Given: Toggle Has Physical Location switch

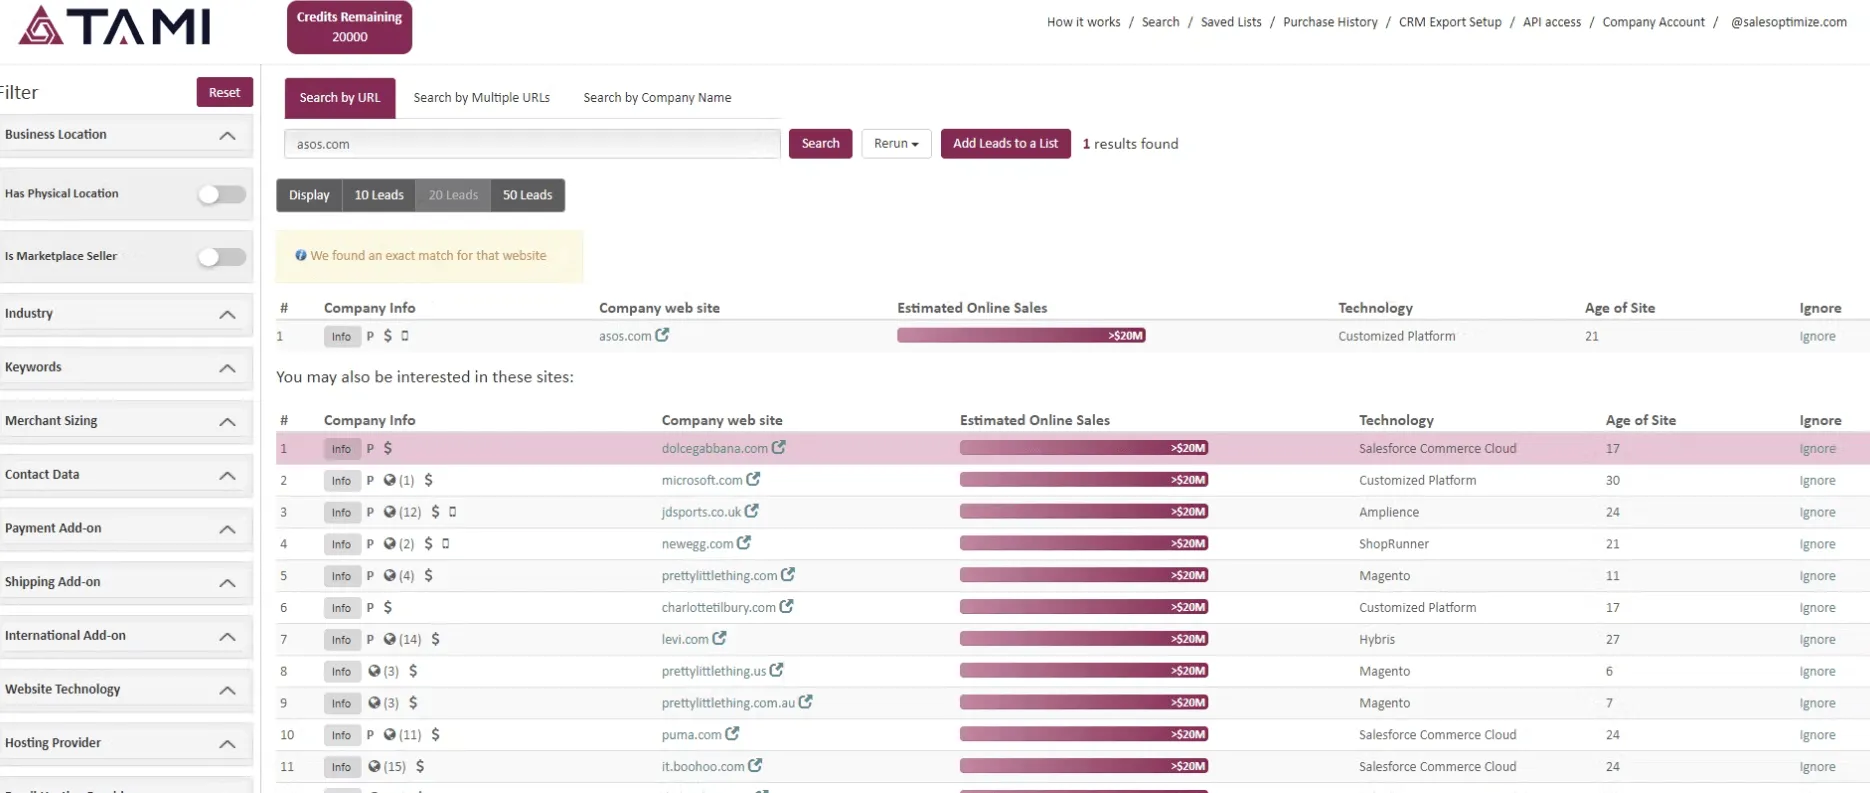Looking at the screenshot, I should 222,194.
